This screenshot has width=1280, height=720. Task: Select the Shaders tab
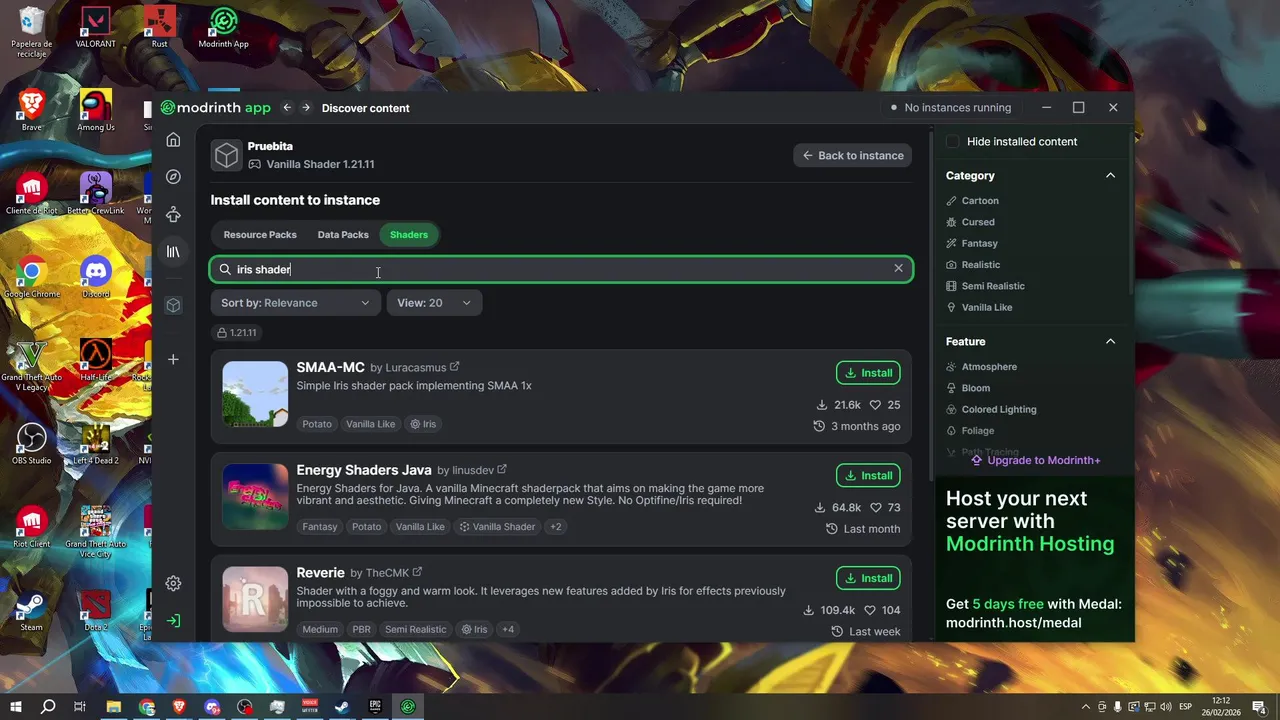409,234
